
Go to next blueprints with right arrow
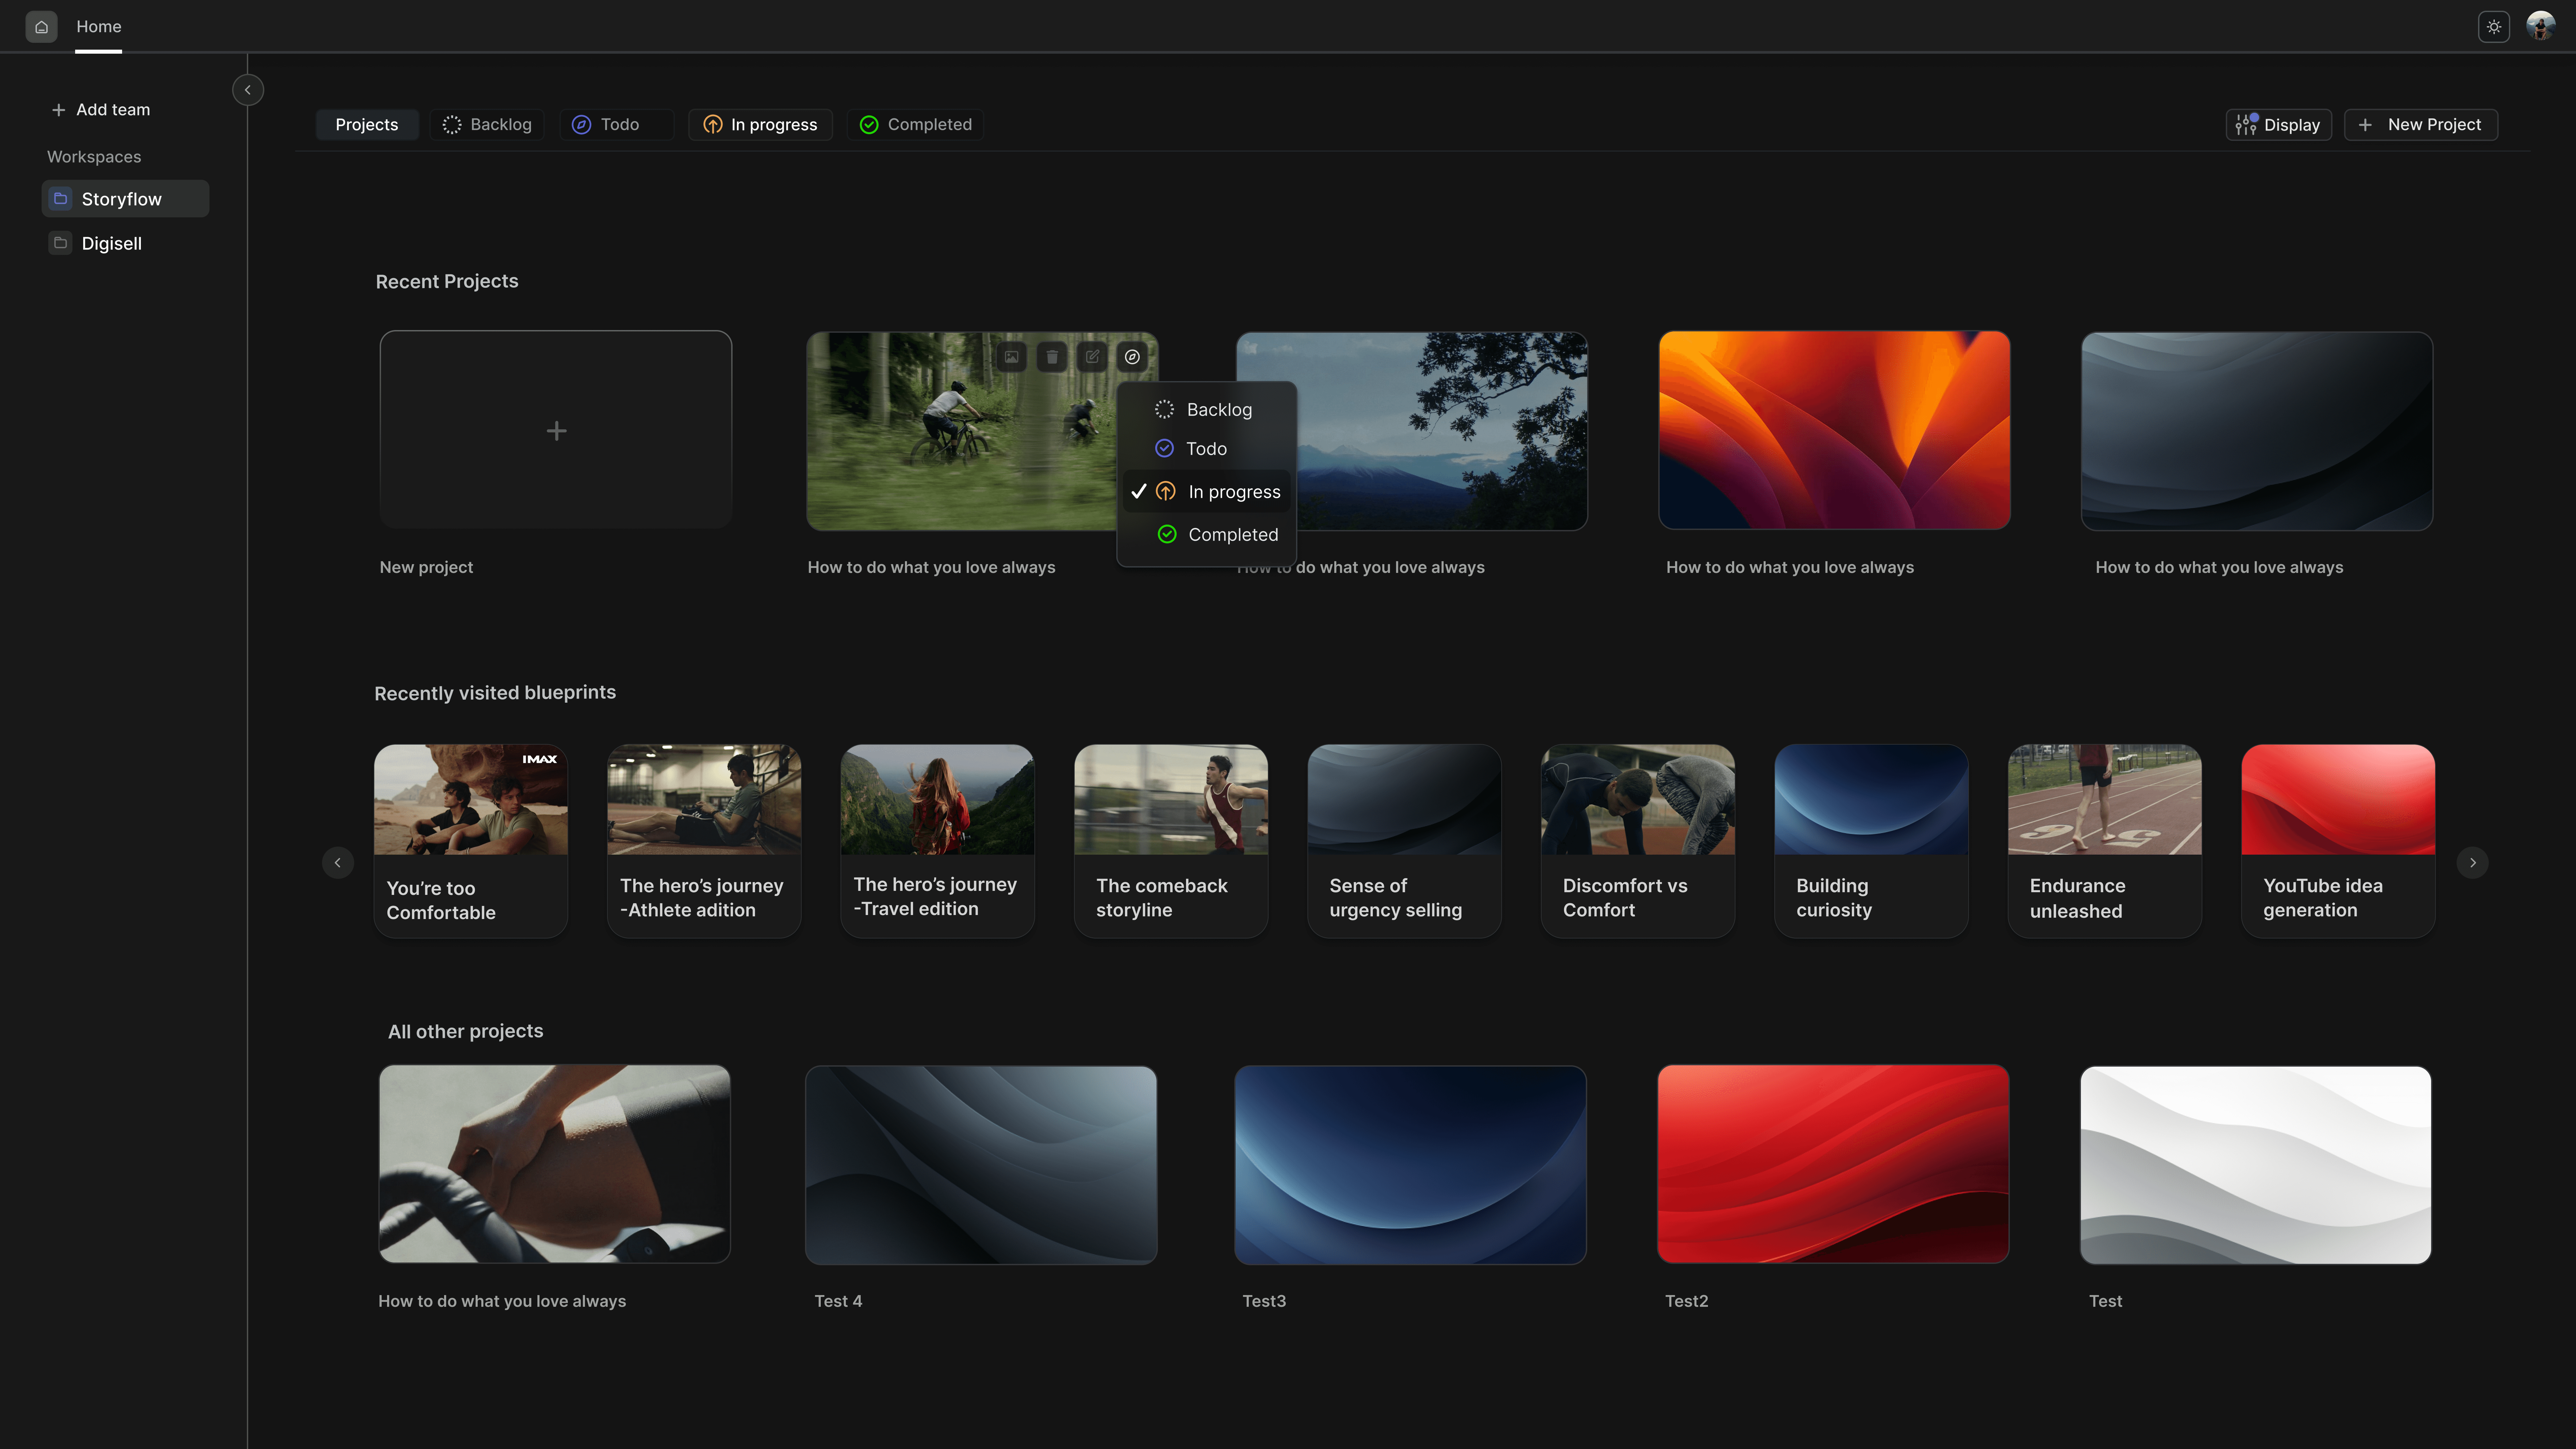click(2473, 863)
